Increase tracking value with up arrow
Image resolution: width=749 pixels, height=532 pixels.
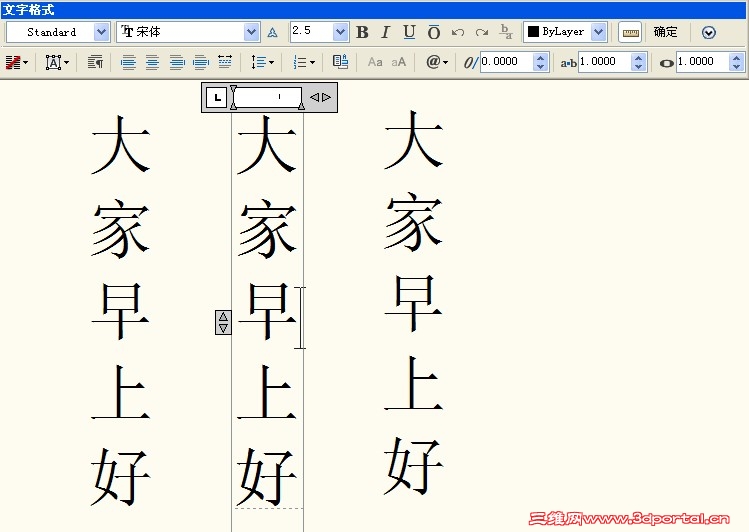(x=639, y=57)
